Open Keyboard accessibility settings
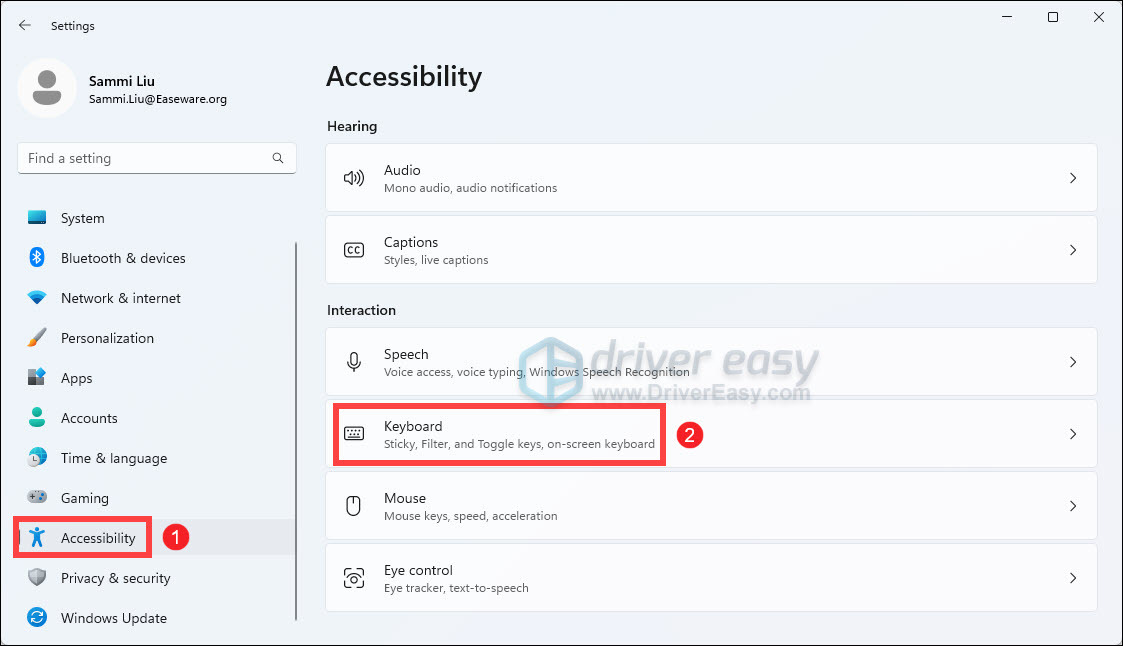This screenshot has height=646, width=1123. 518,434
